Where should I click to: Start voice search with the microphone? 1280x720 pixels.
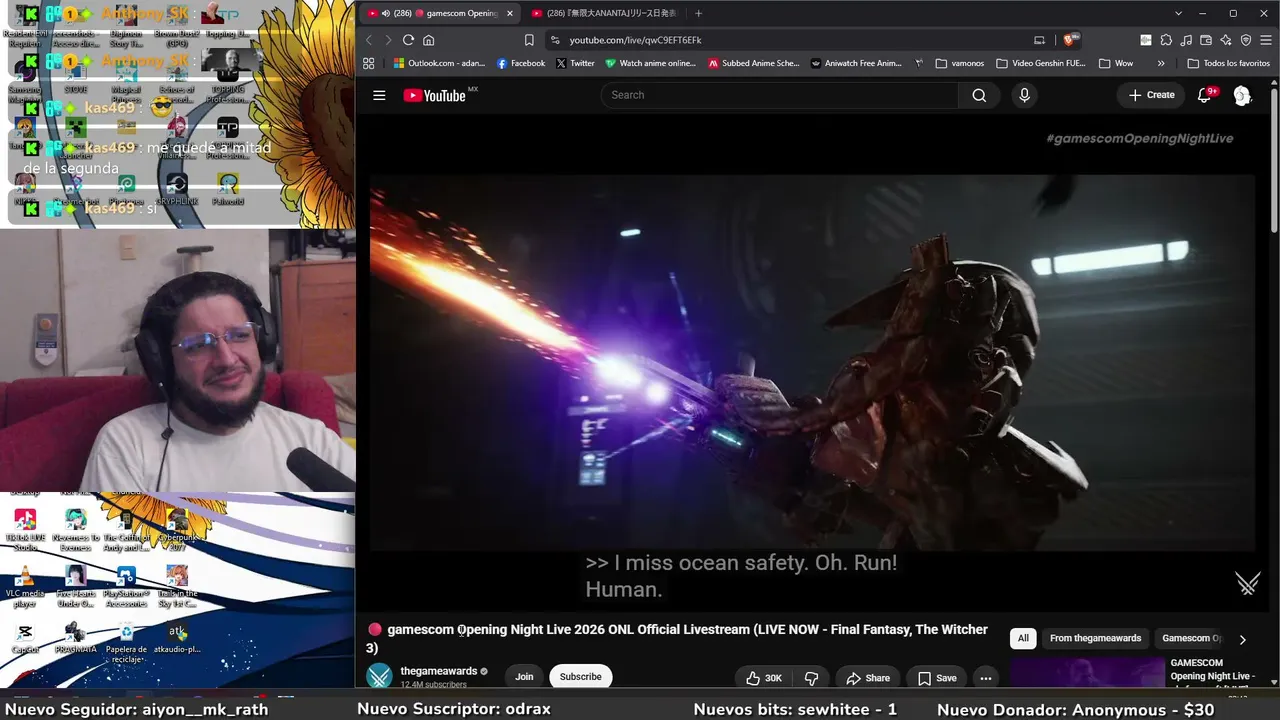1023,95
